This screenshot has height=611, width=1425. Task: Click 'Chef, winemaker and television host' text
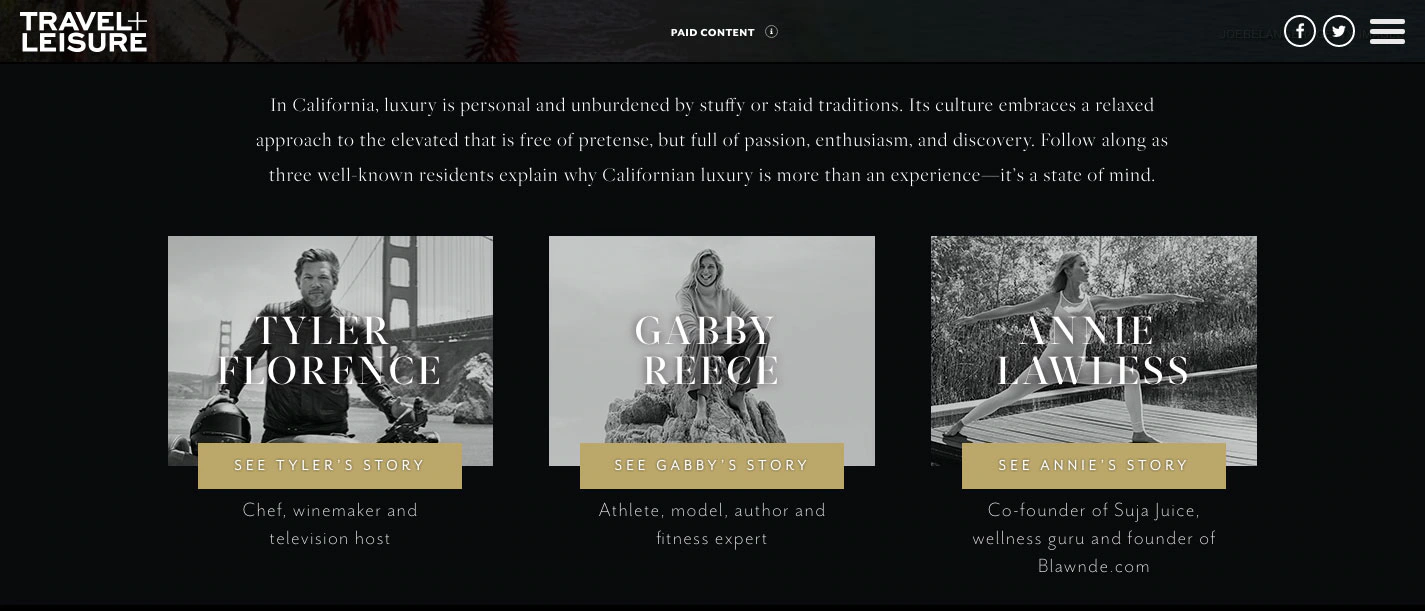coord(330,524)
